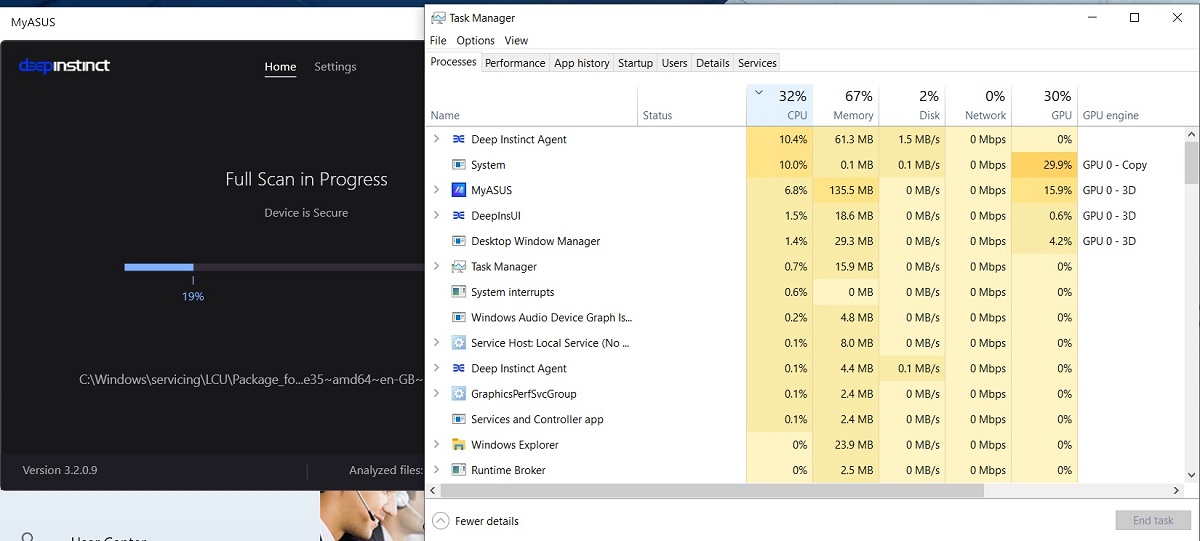The height and width of the screenshot is (541, 1200).
Task: Switch to the Performance tab
Action: tap(515, 63)
